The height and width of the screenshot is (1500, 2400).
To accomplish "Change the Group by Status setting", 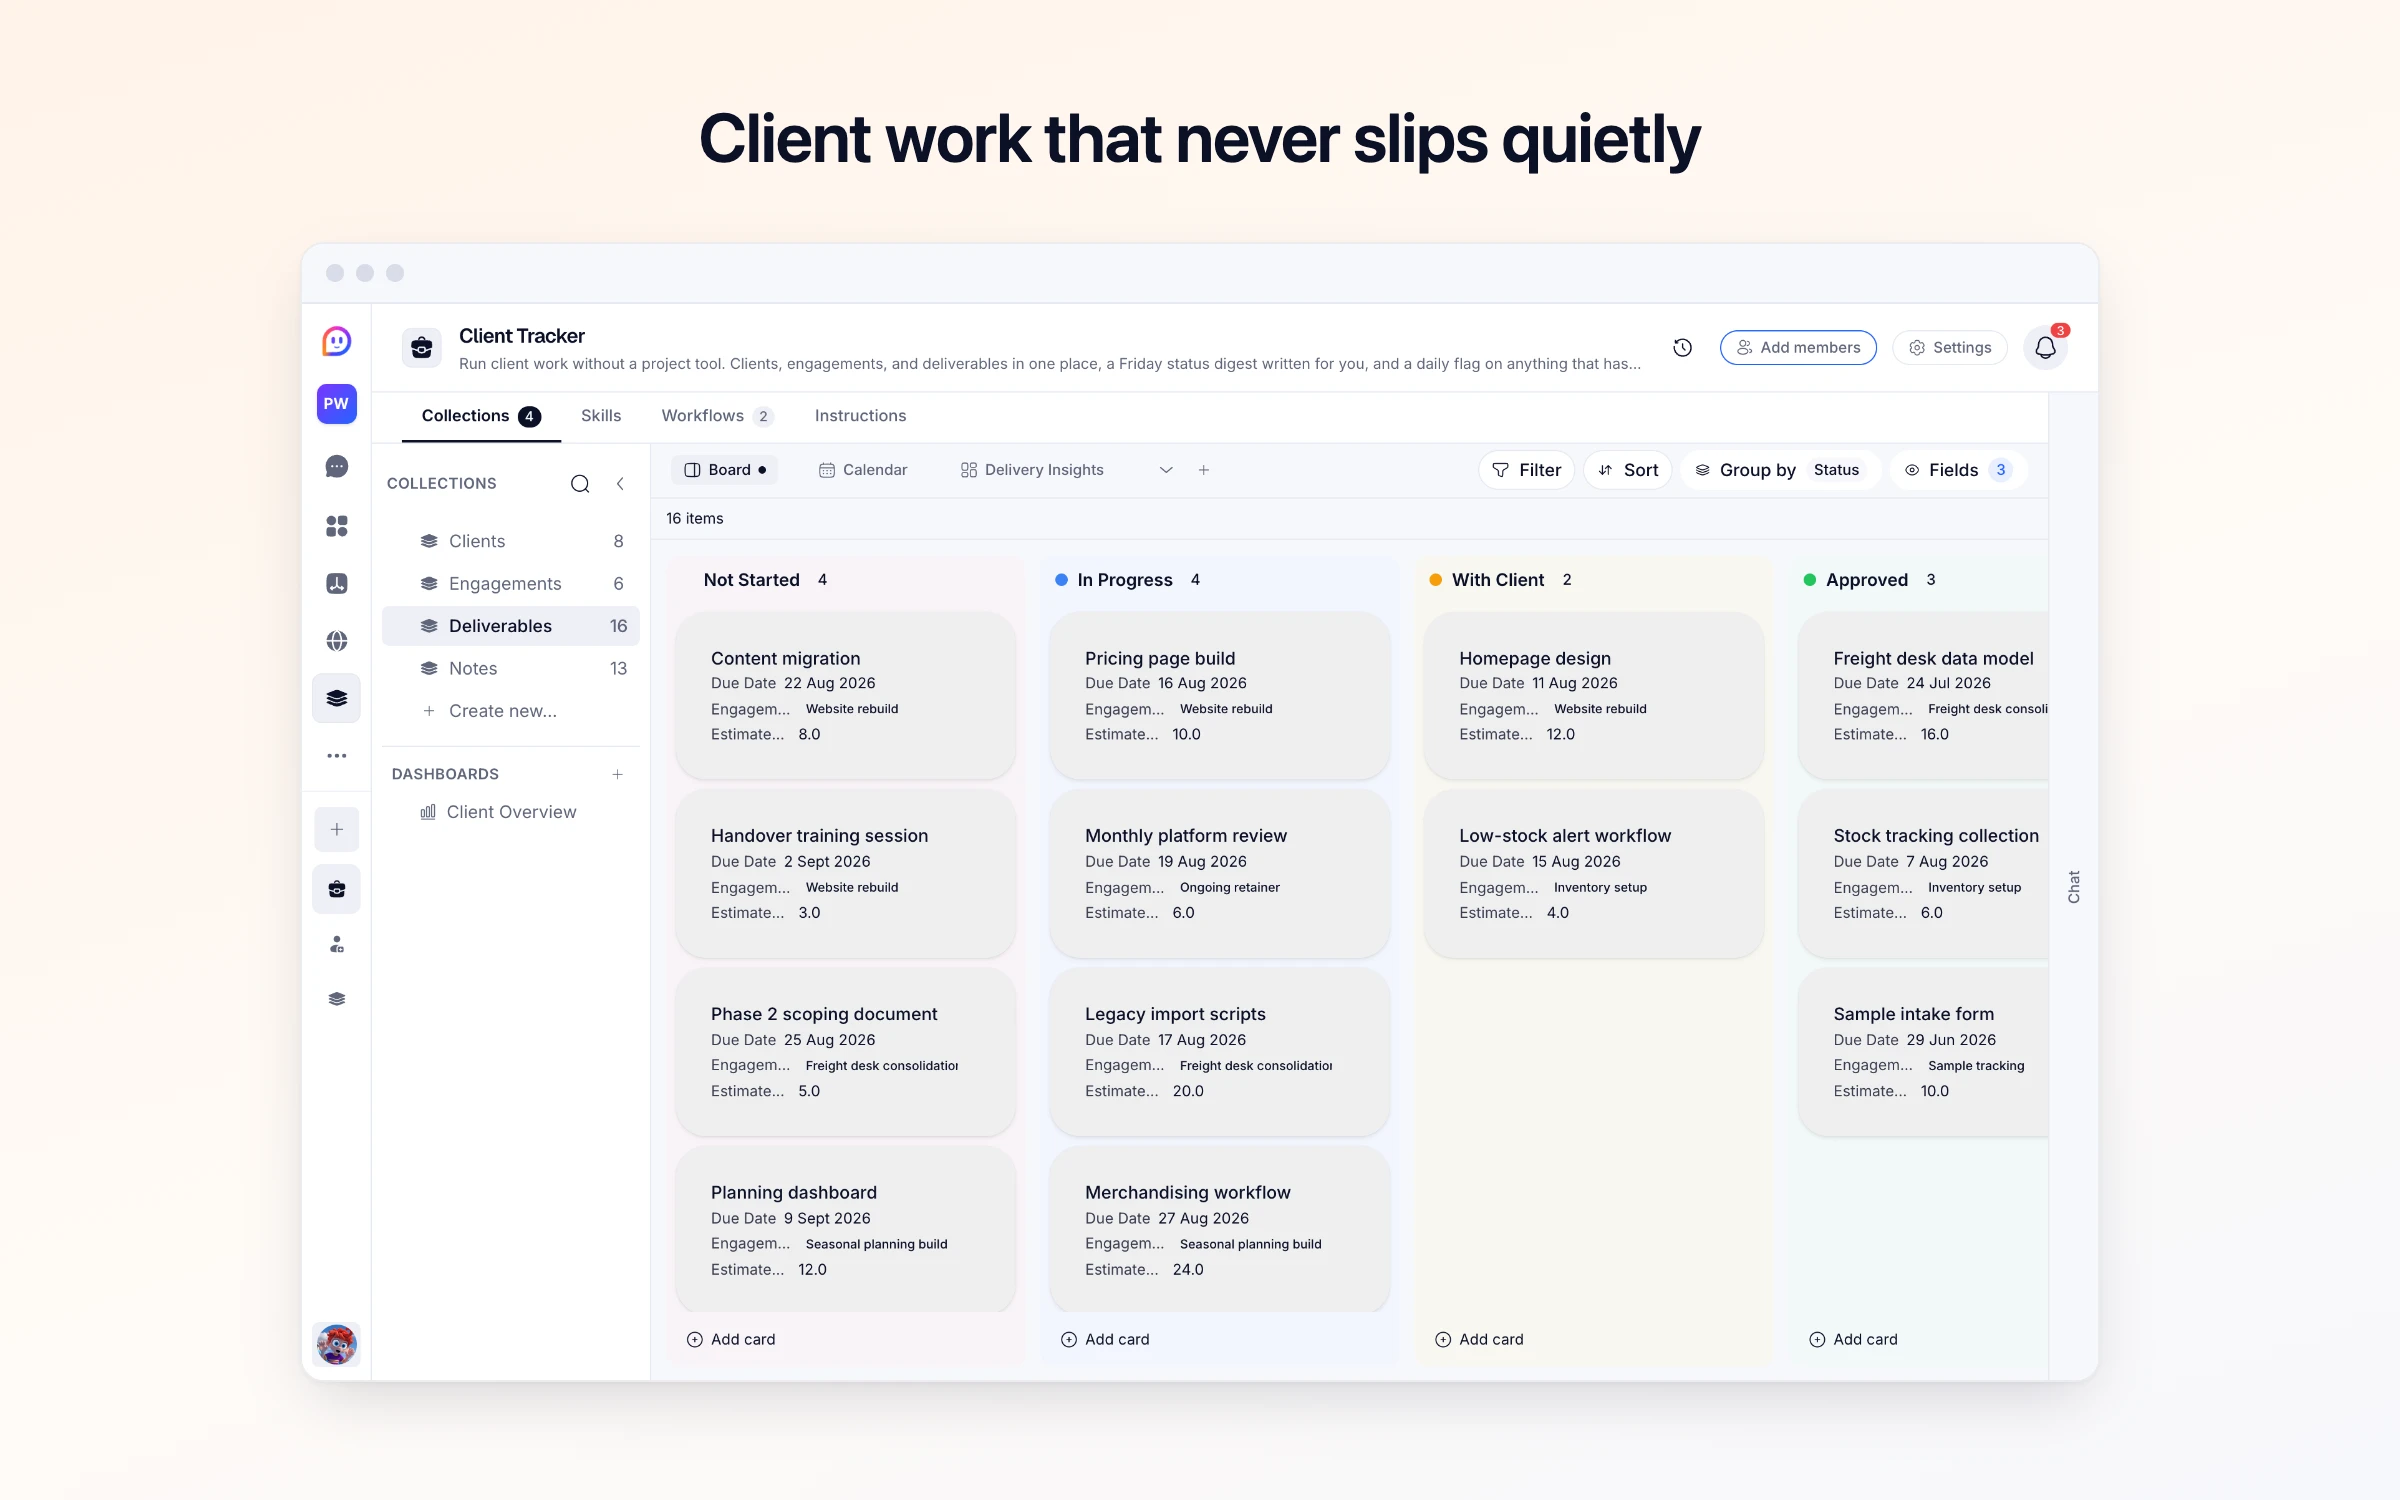I will click(x=1780, y=470).
